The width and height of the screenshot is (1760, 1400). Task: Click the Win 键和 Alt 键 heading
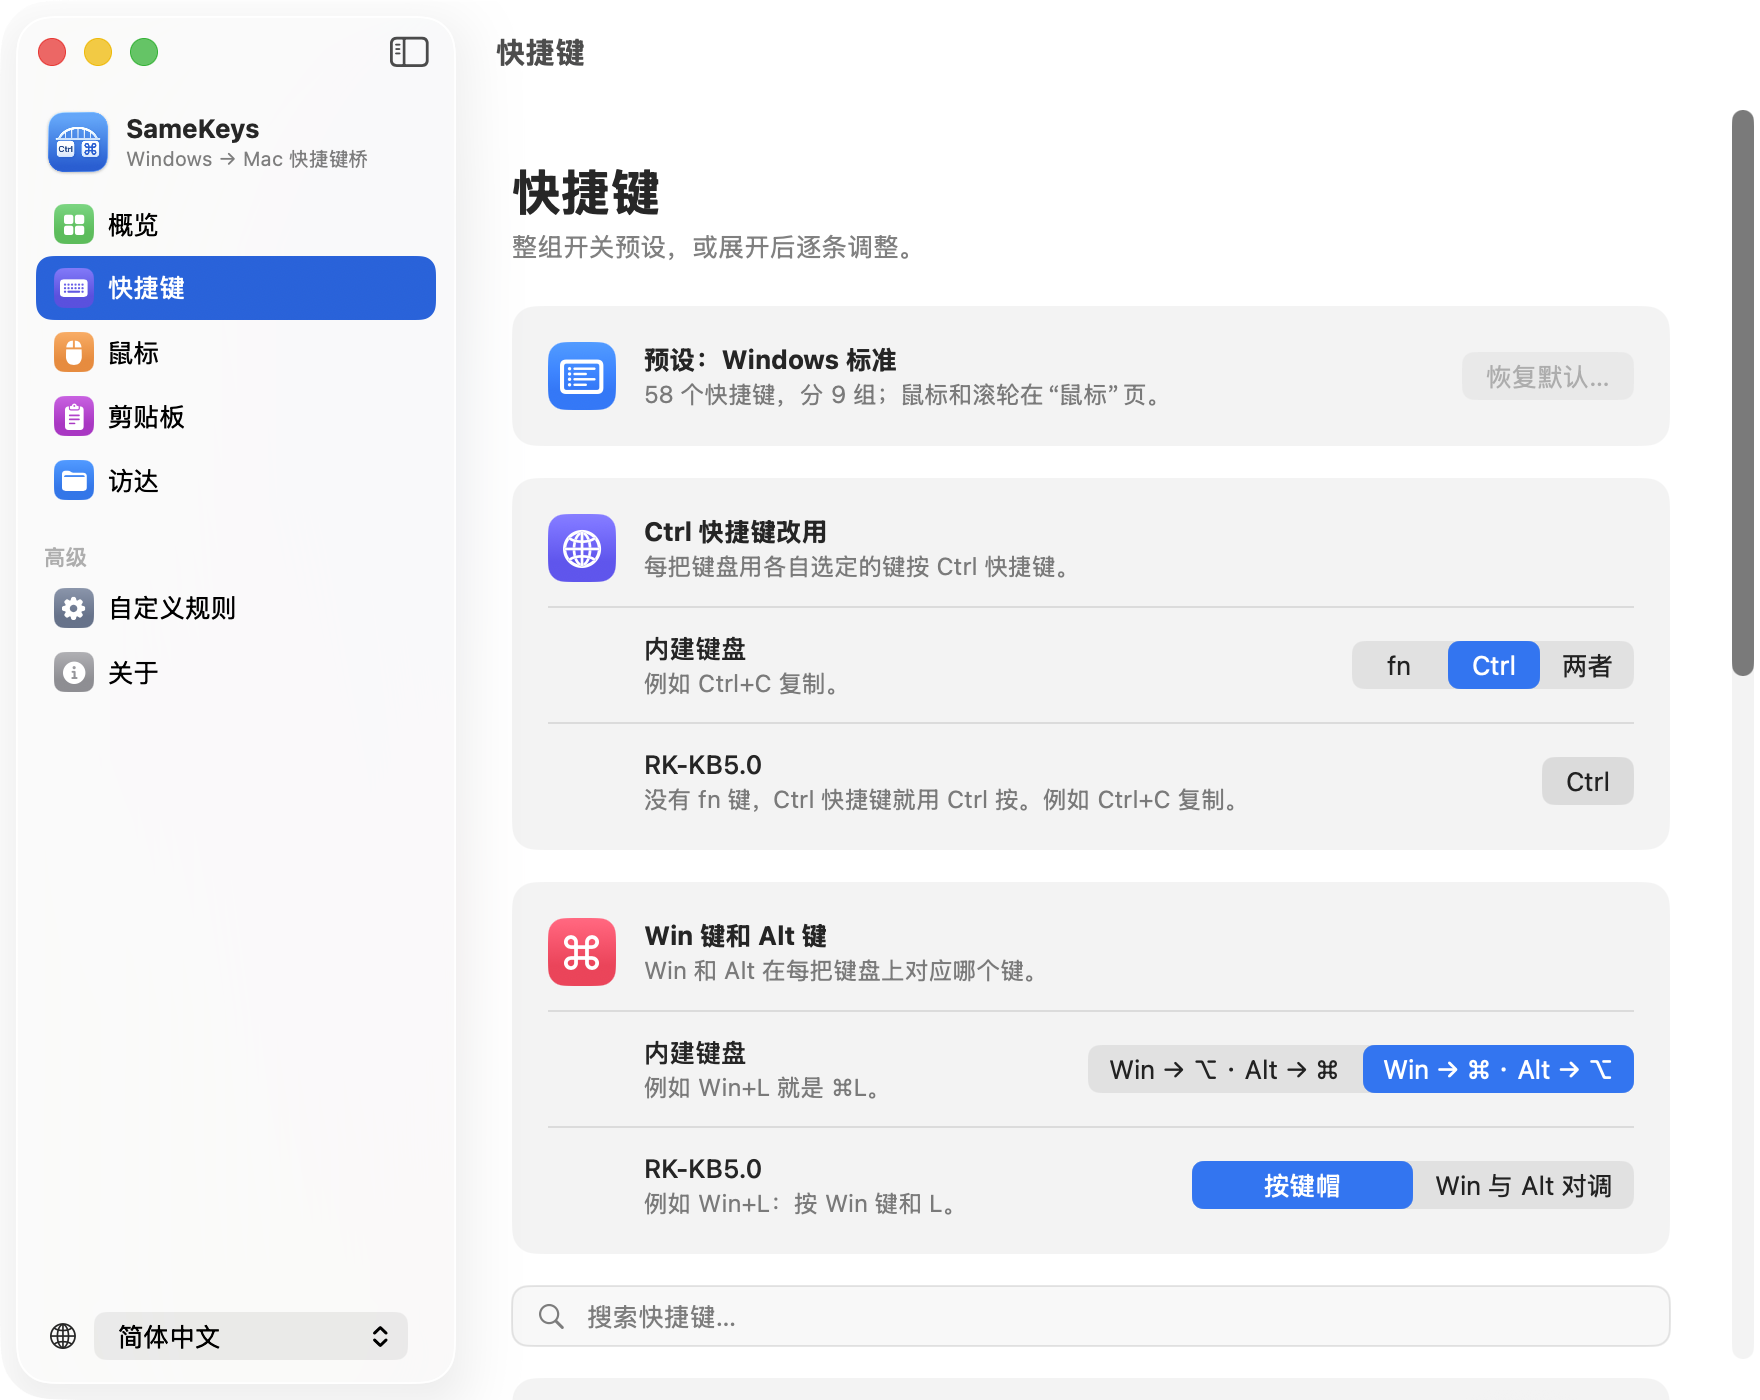coord(736,935)
